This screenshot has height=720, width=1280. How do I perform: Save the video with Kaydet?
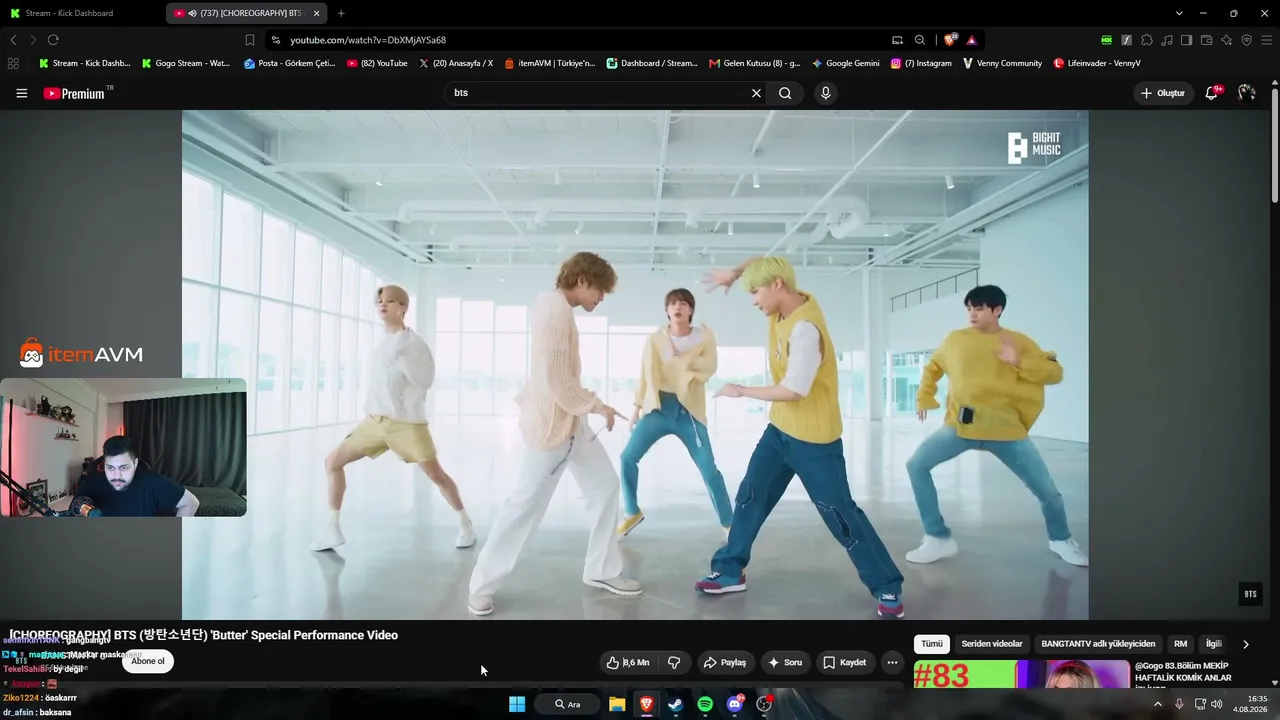[x=845, y=662]
